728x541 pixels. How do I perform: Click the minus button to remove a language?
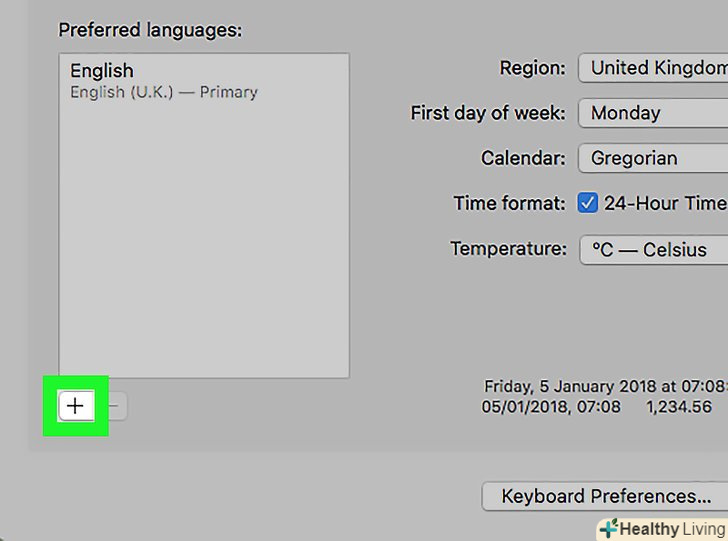114,406
